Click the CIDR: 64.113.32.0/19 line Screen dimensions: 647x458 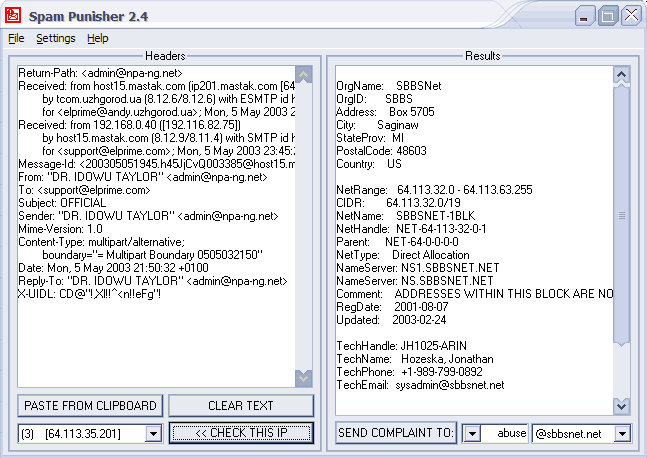click(x=398, y=203)
